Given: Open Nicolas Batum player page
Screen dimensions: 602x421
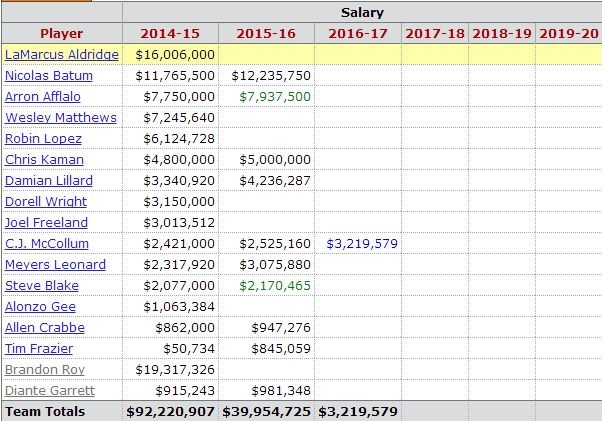Looking at the screenshot, I should click(x=49, y=76).
